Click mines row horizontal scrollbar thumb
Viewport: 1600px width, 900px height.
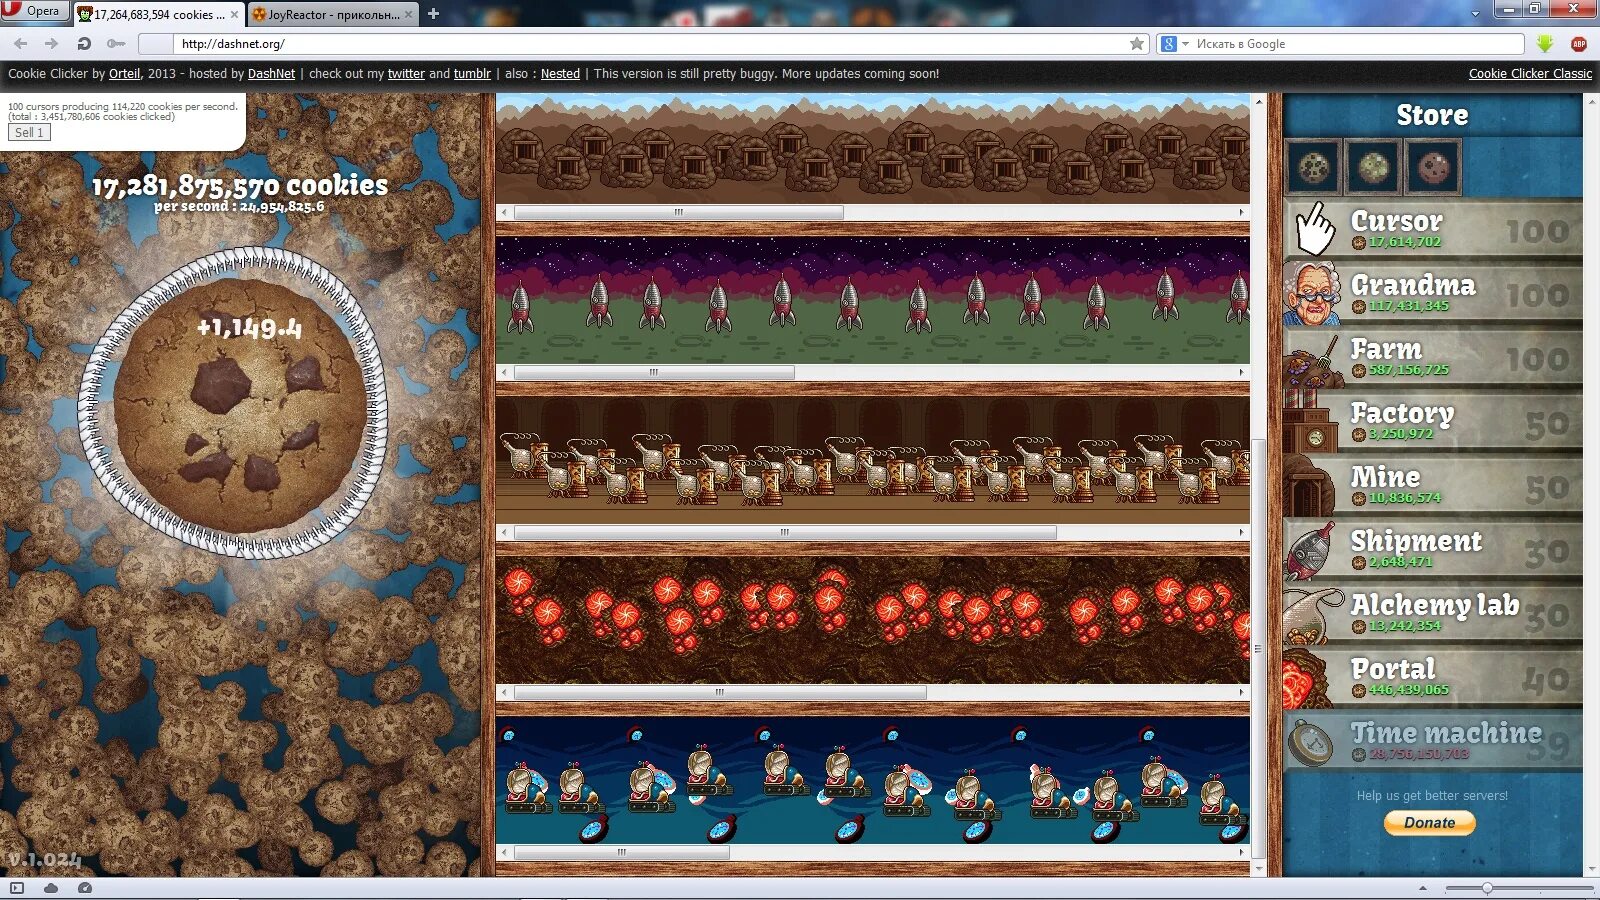pos(678,212)
